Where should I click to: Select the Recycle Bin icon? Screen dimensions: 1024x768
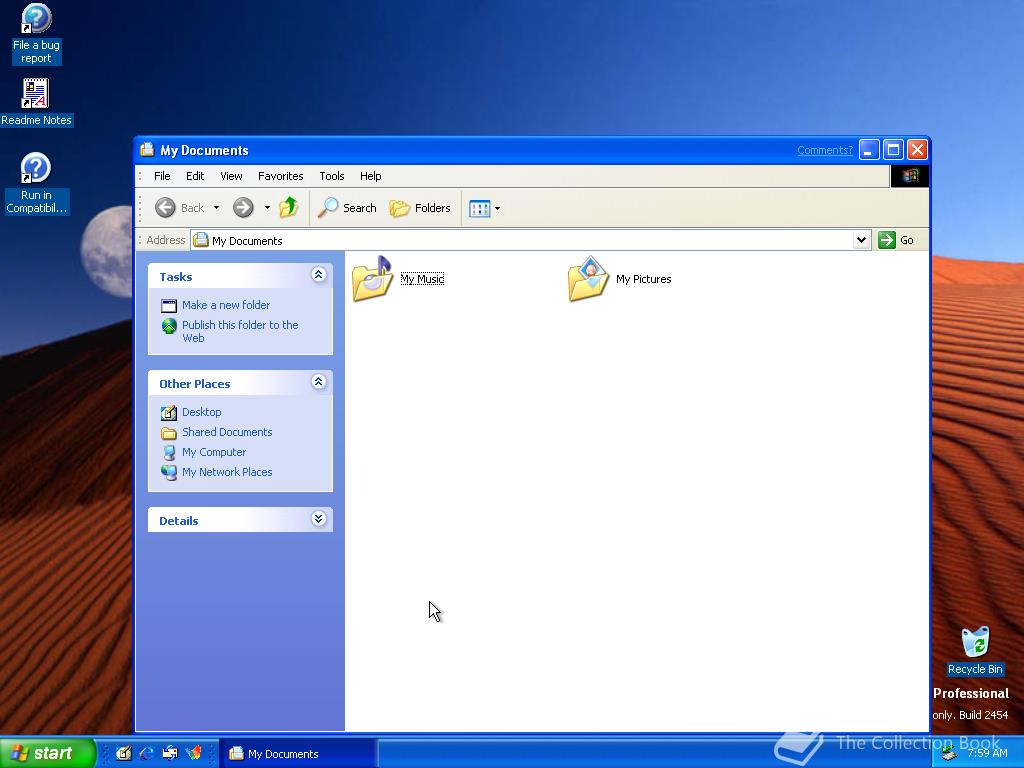tap(975, 652)
